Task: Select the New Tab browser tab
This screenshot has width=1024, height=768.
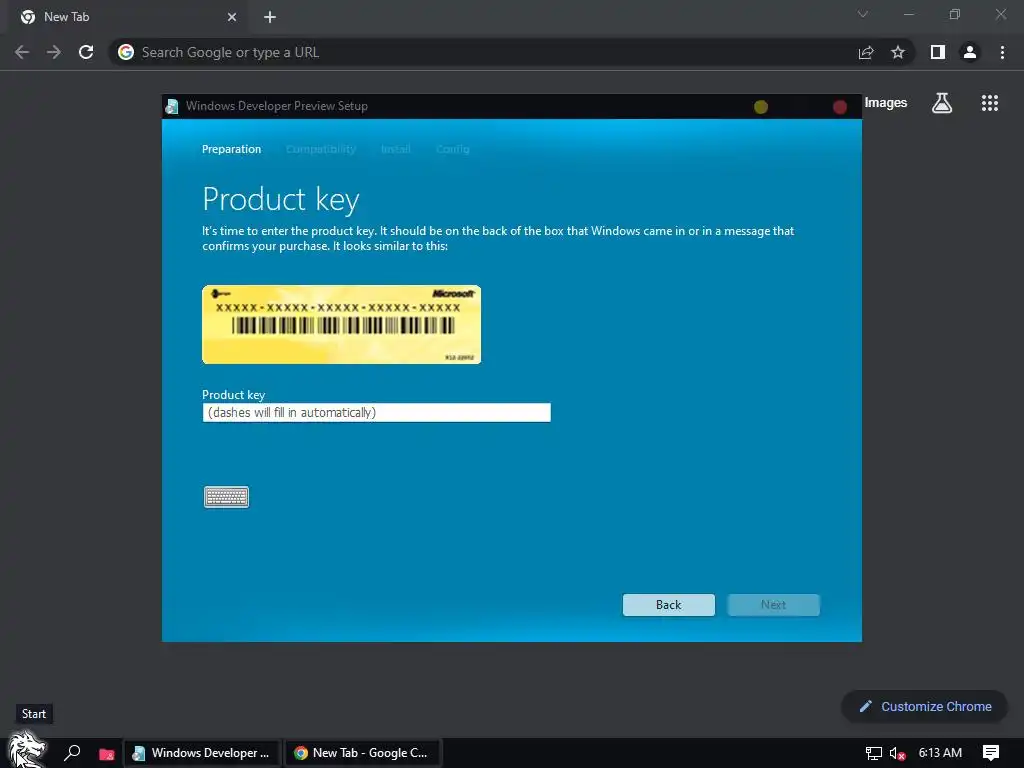Action: coord(127,17)
